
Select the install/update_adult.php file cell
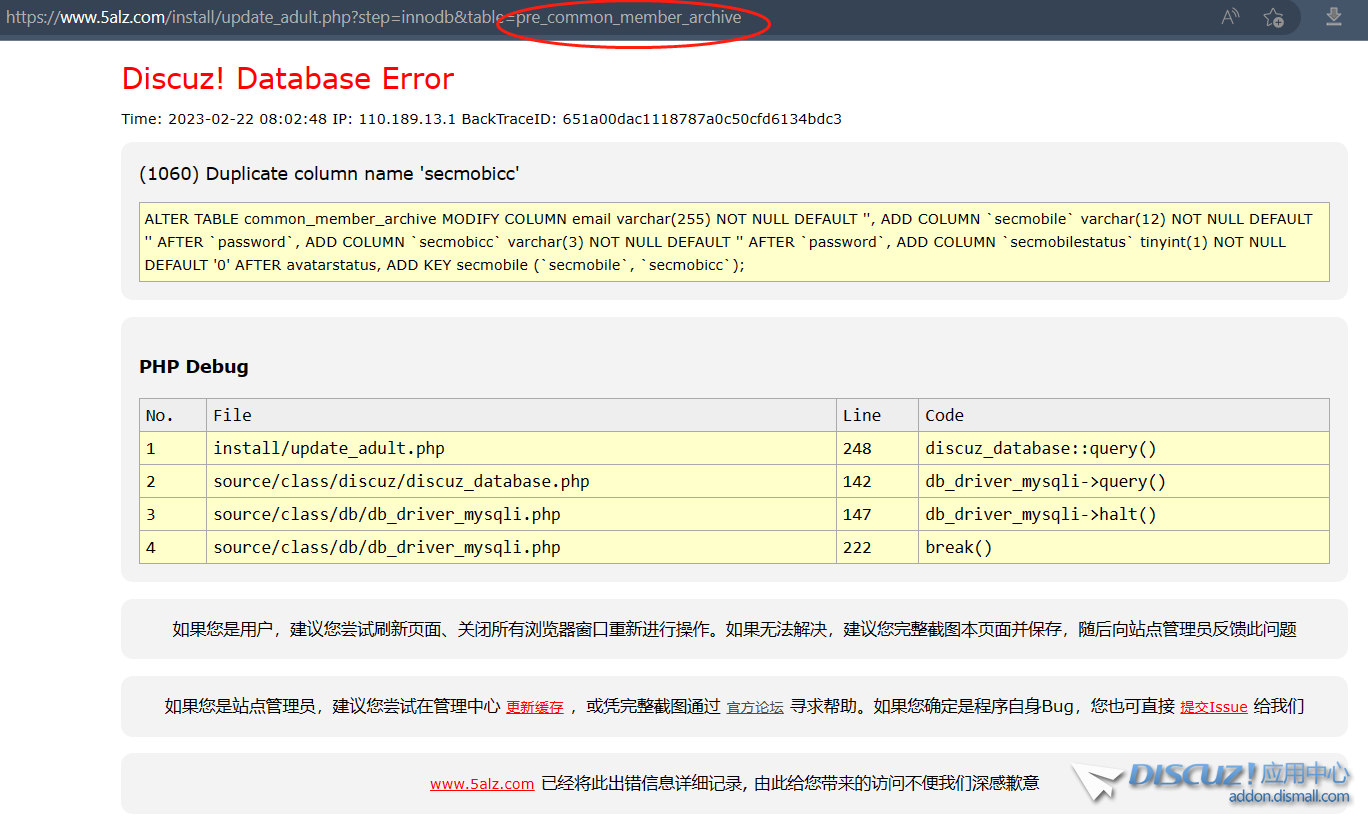coord(328,448)
